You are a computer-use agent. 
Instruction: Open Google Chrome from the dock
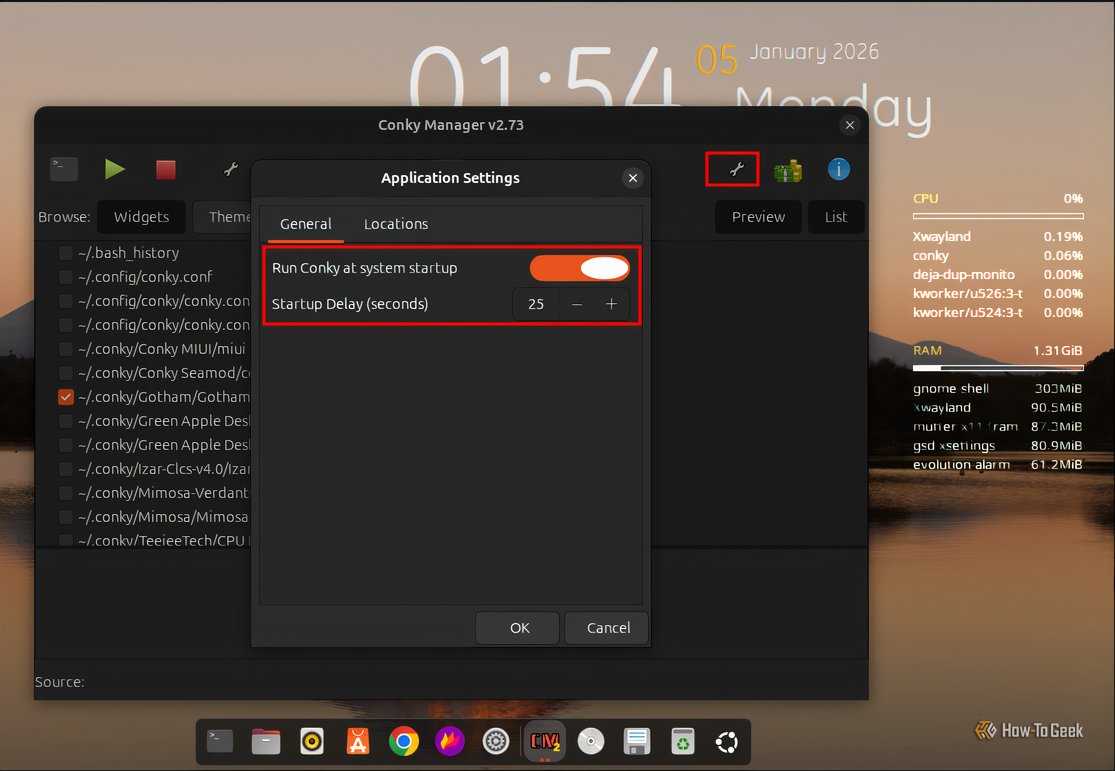(403, 741)
